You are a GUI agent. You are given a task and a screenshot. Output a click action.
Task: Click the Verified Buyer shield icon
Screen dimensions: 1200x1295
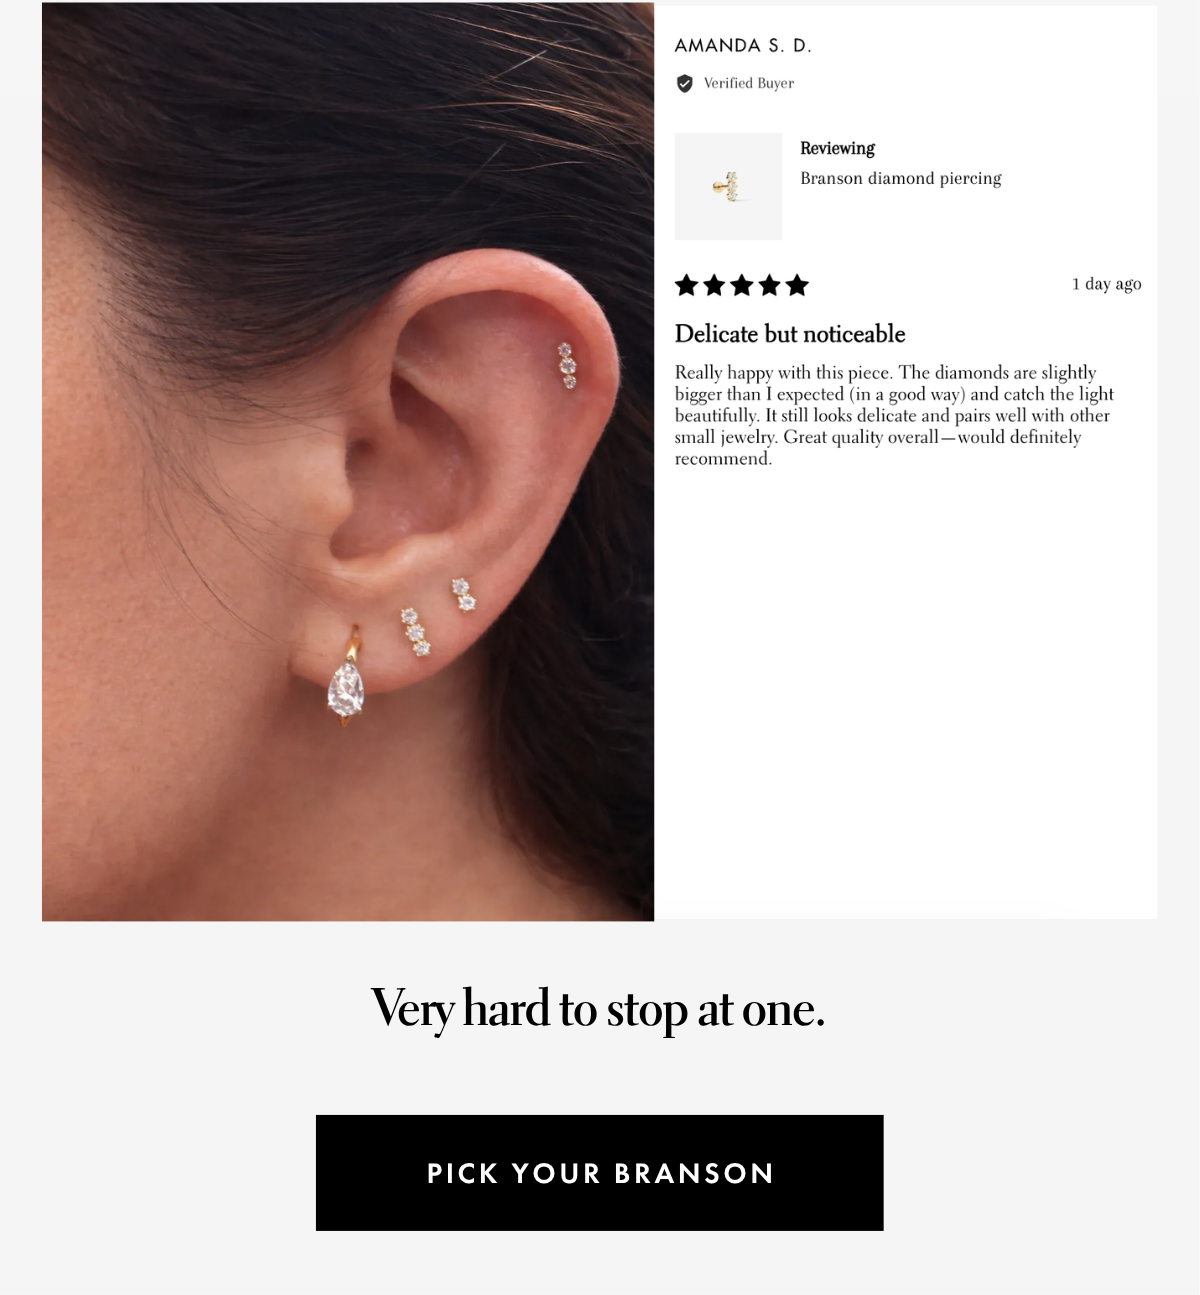click(x=685, y=84)
